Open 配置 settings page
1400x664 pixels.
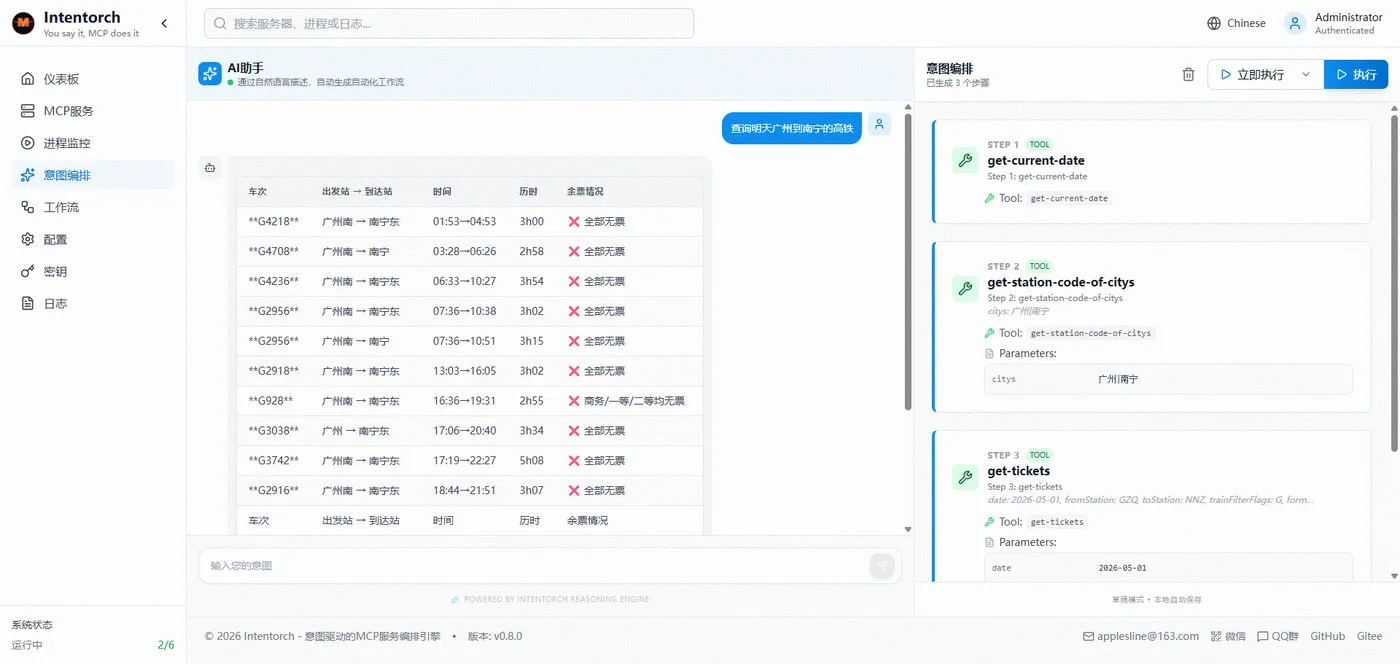[x=93, y=239]
